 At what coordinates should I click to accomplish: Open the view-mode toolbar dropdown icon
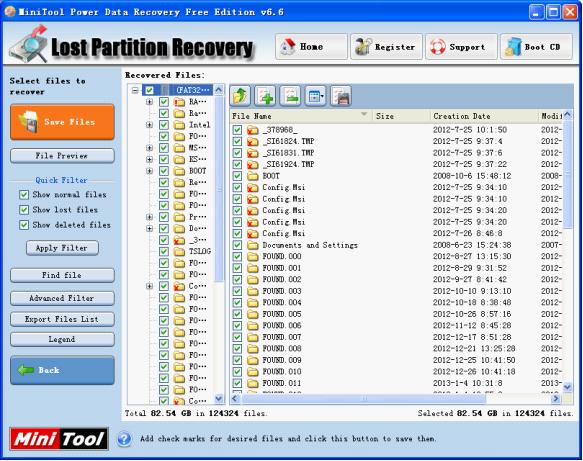(316, 96)
